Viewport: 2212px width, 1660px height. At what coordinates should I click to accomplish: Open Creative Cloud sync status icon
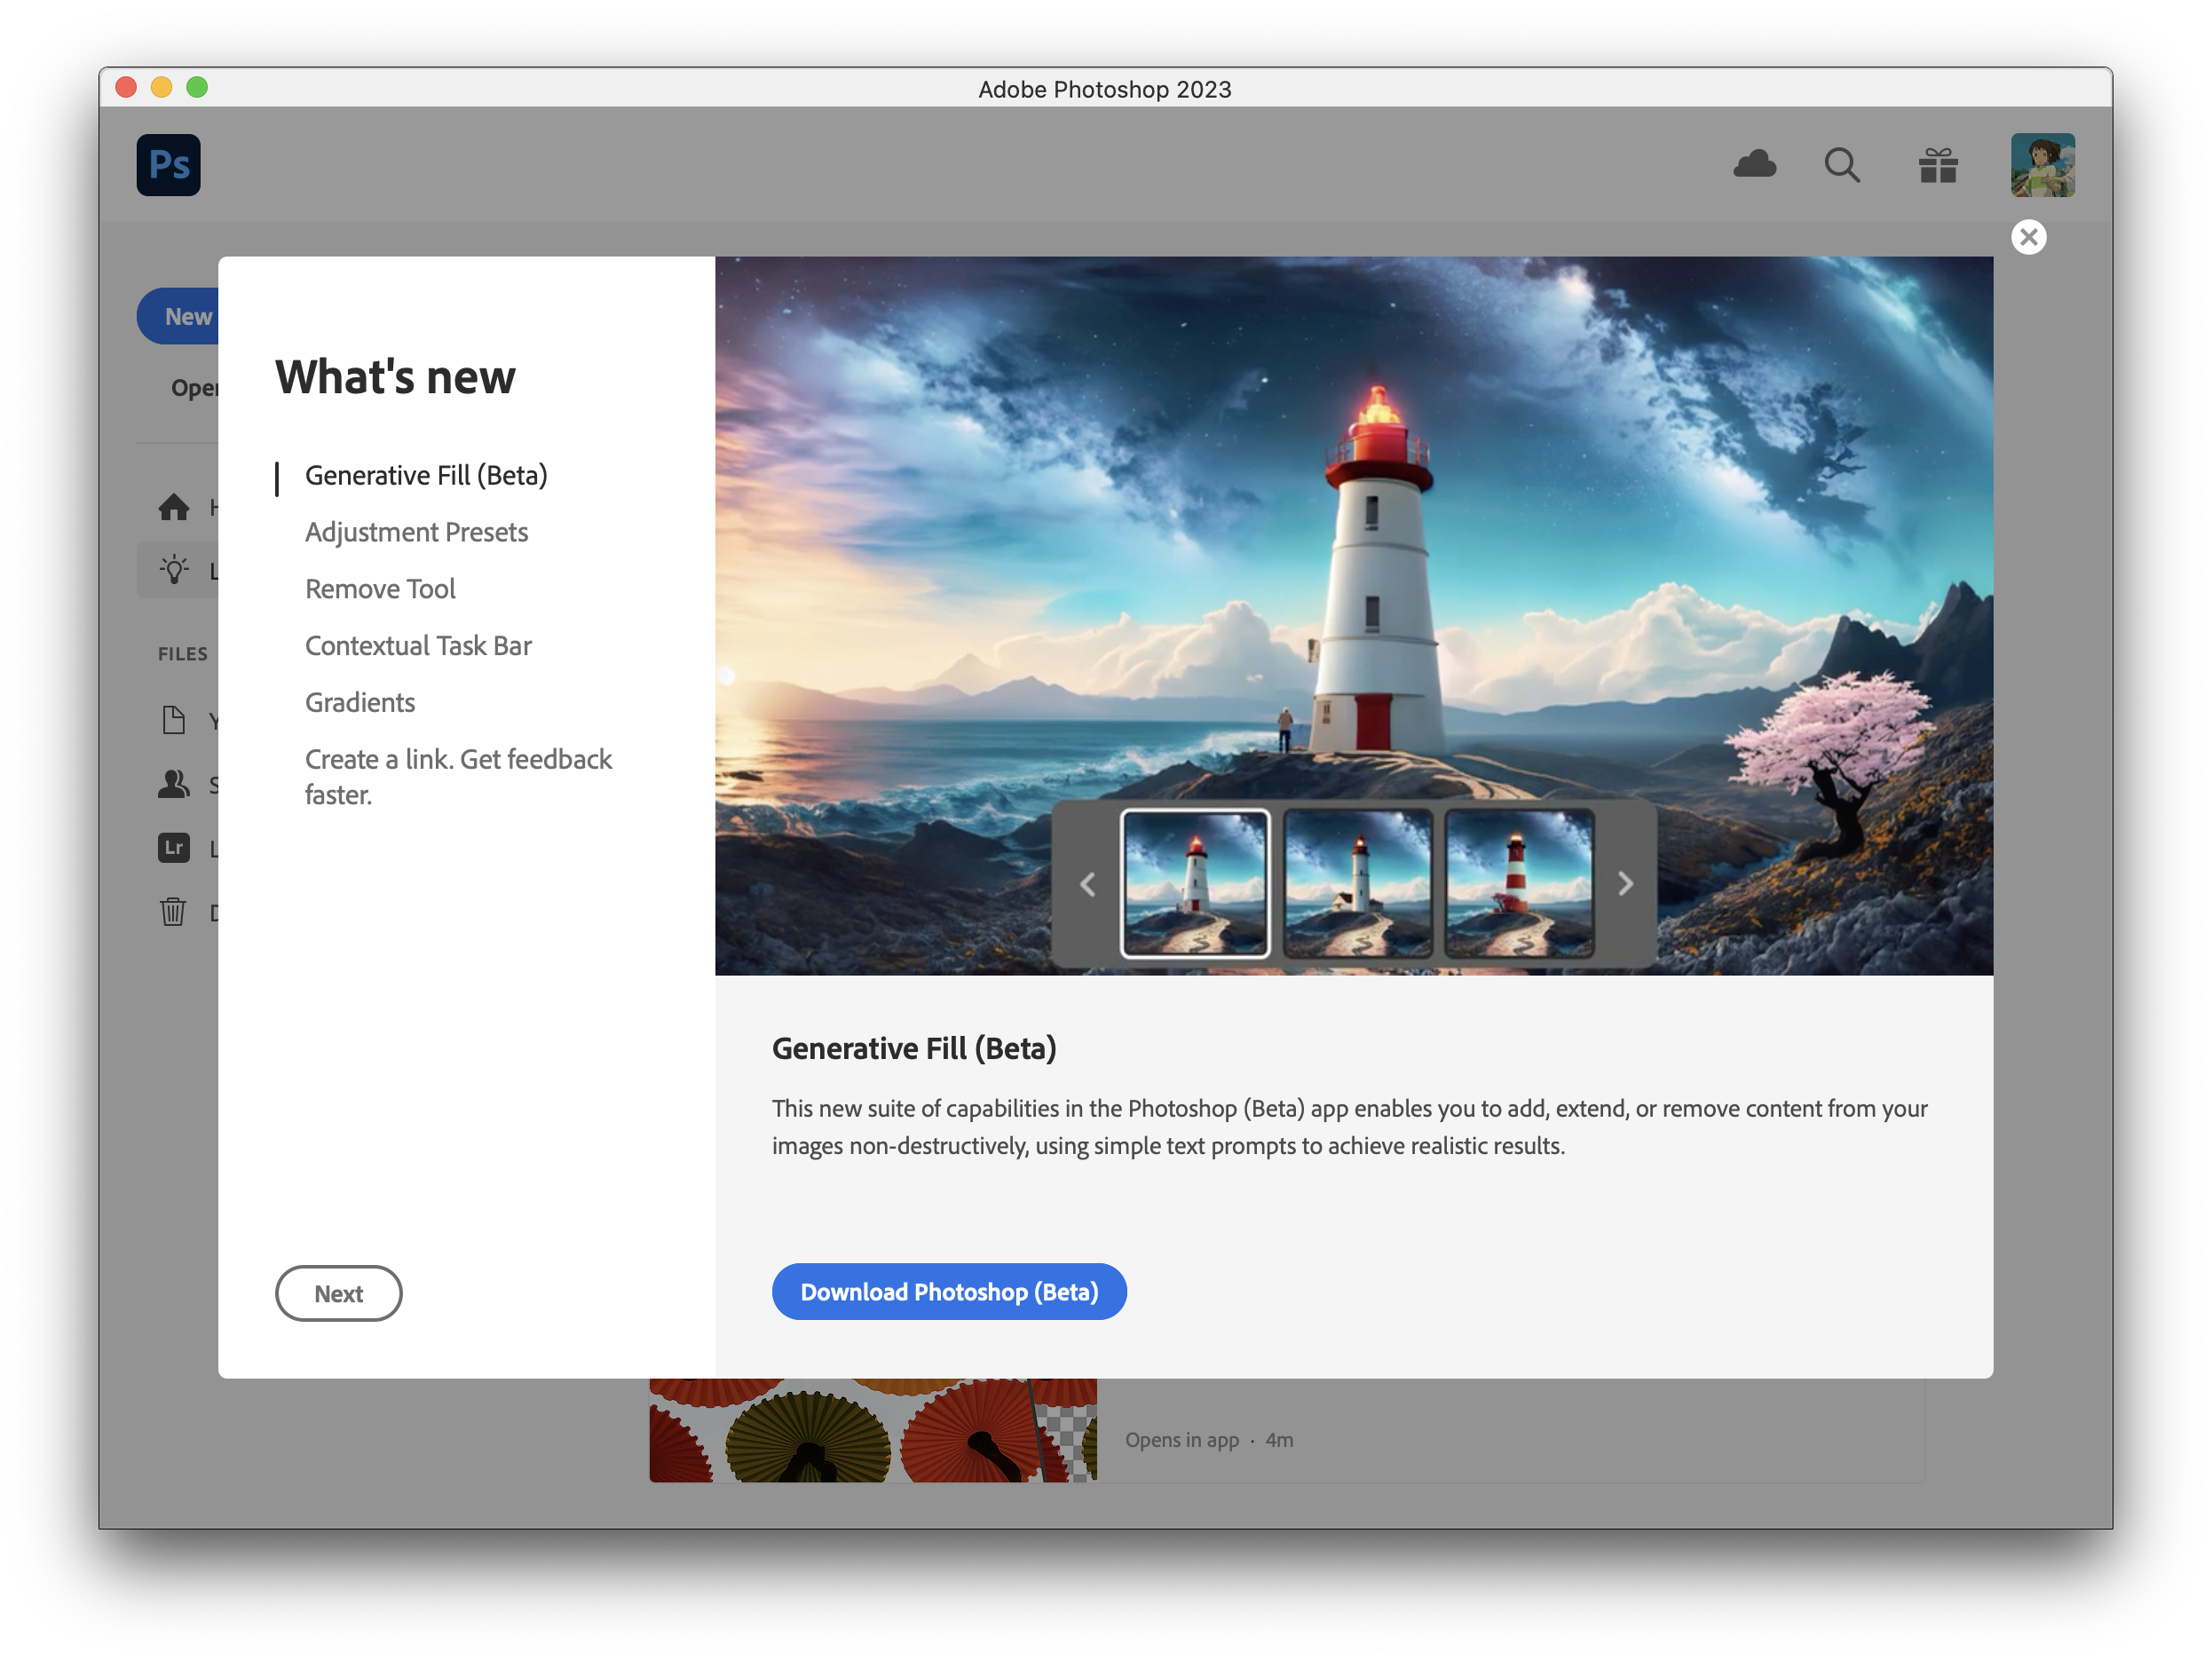click(1754, 164)
